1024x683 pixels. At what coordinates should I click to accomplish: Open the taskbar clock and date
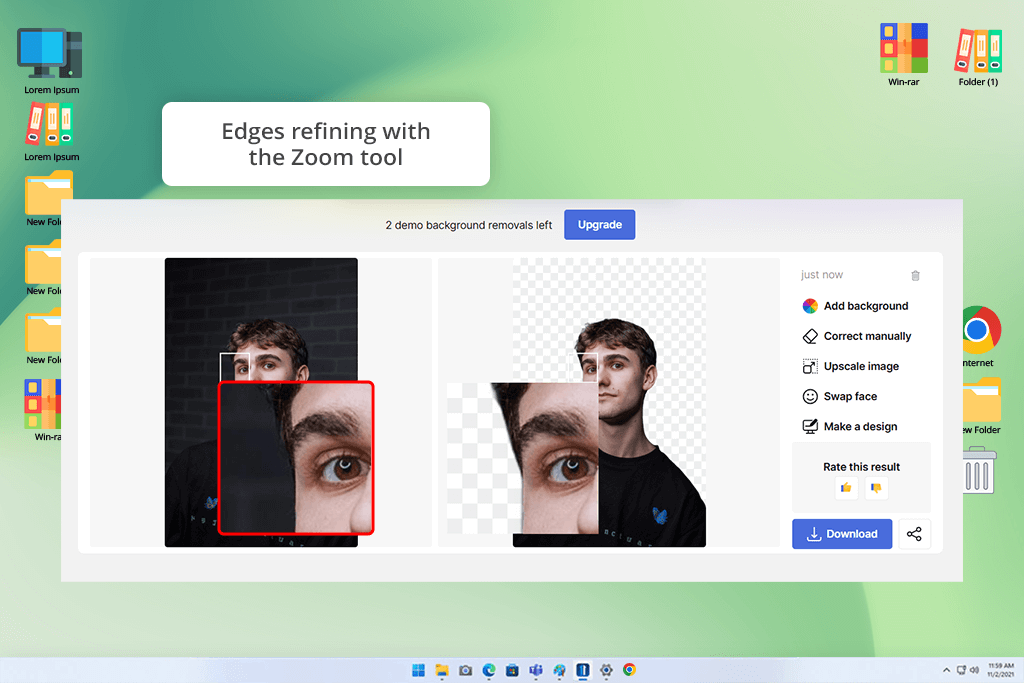coord(1000,670)
